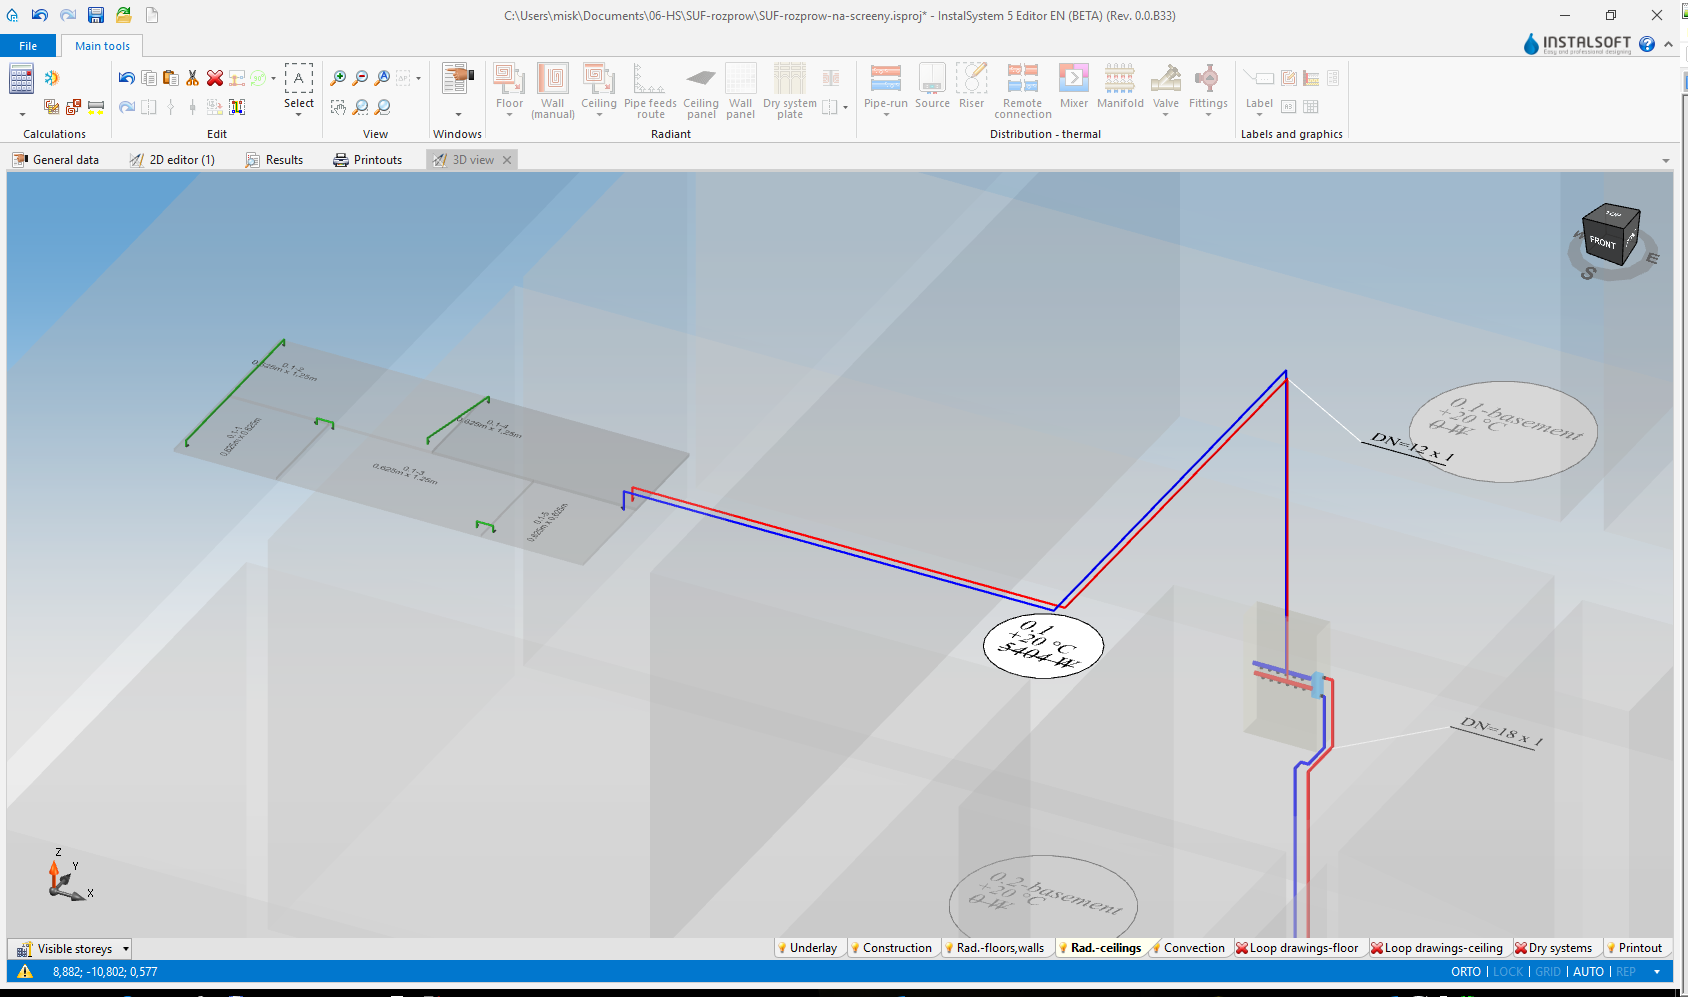Open the File menu
Viewport: 1688px width, 997px height.
point(28,46)
